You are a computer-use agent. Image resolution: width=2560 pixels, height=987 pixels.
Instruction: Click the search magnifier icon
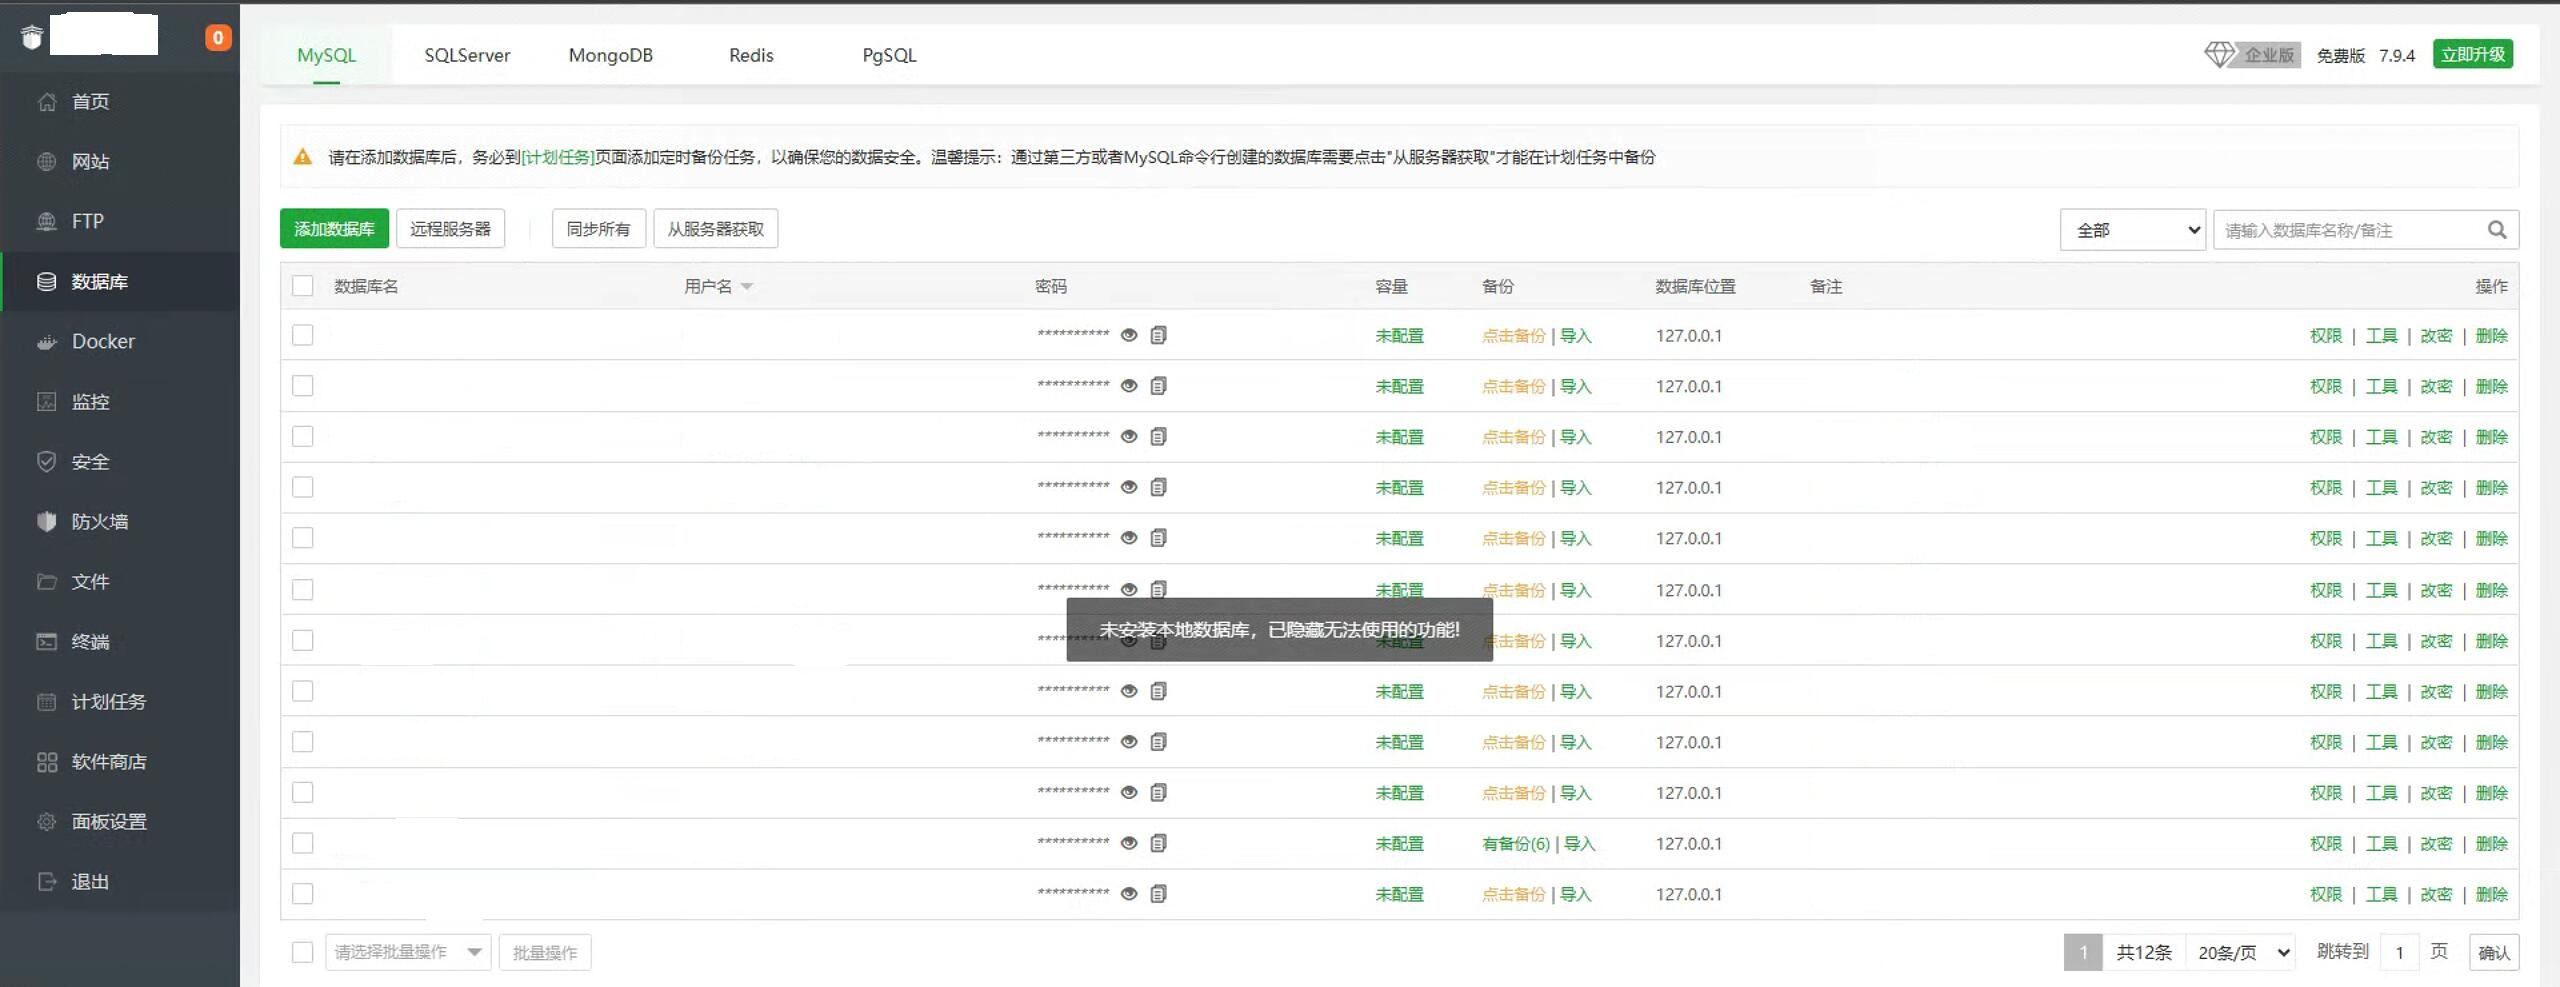[x=2496, y=230]
